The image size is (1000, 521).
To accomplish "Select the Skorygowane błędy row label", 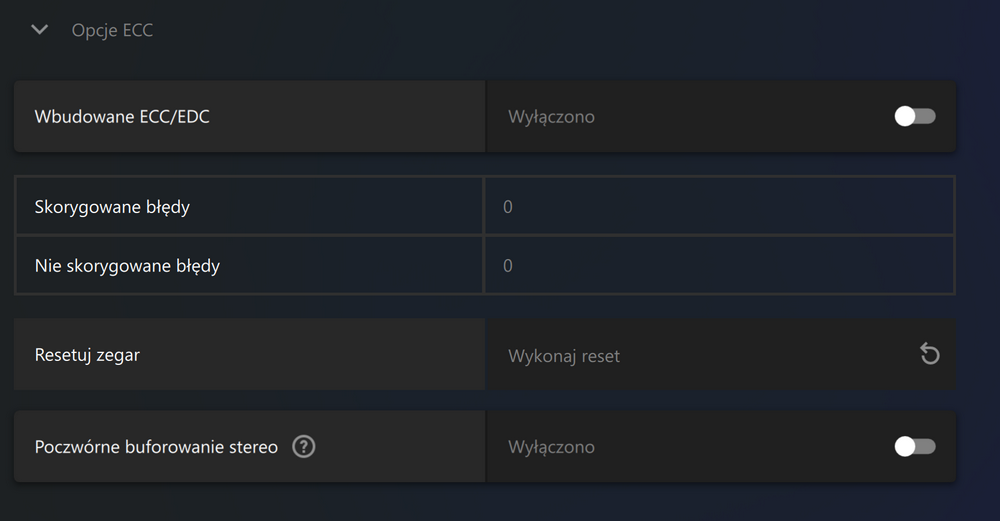I will (x=112, y=207).
